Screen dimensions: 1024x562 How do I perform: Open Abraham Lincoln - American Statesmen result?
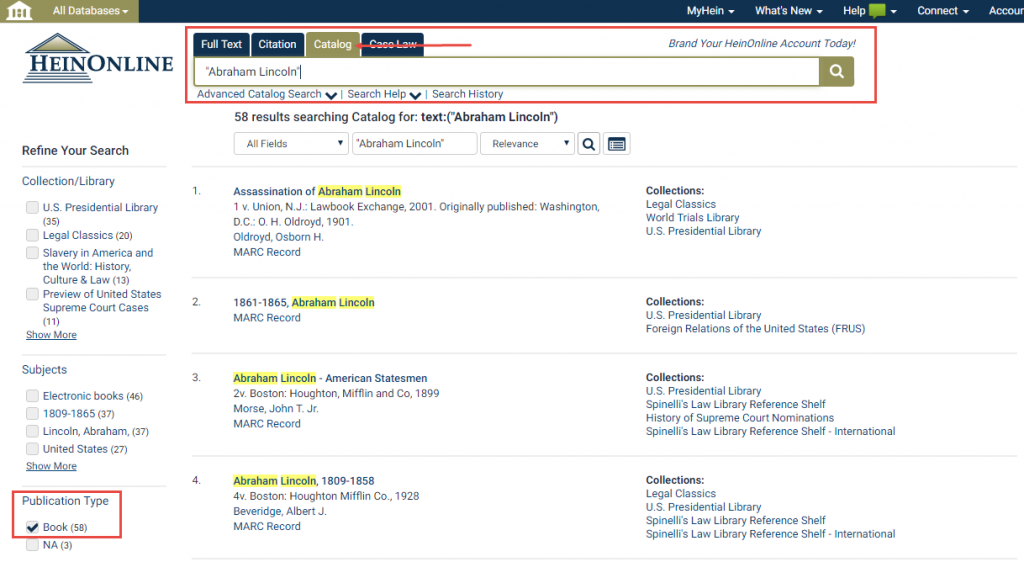pos(330,378)
